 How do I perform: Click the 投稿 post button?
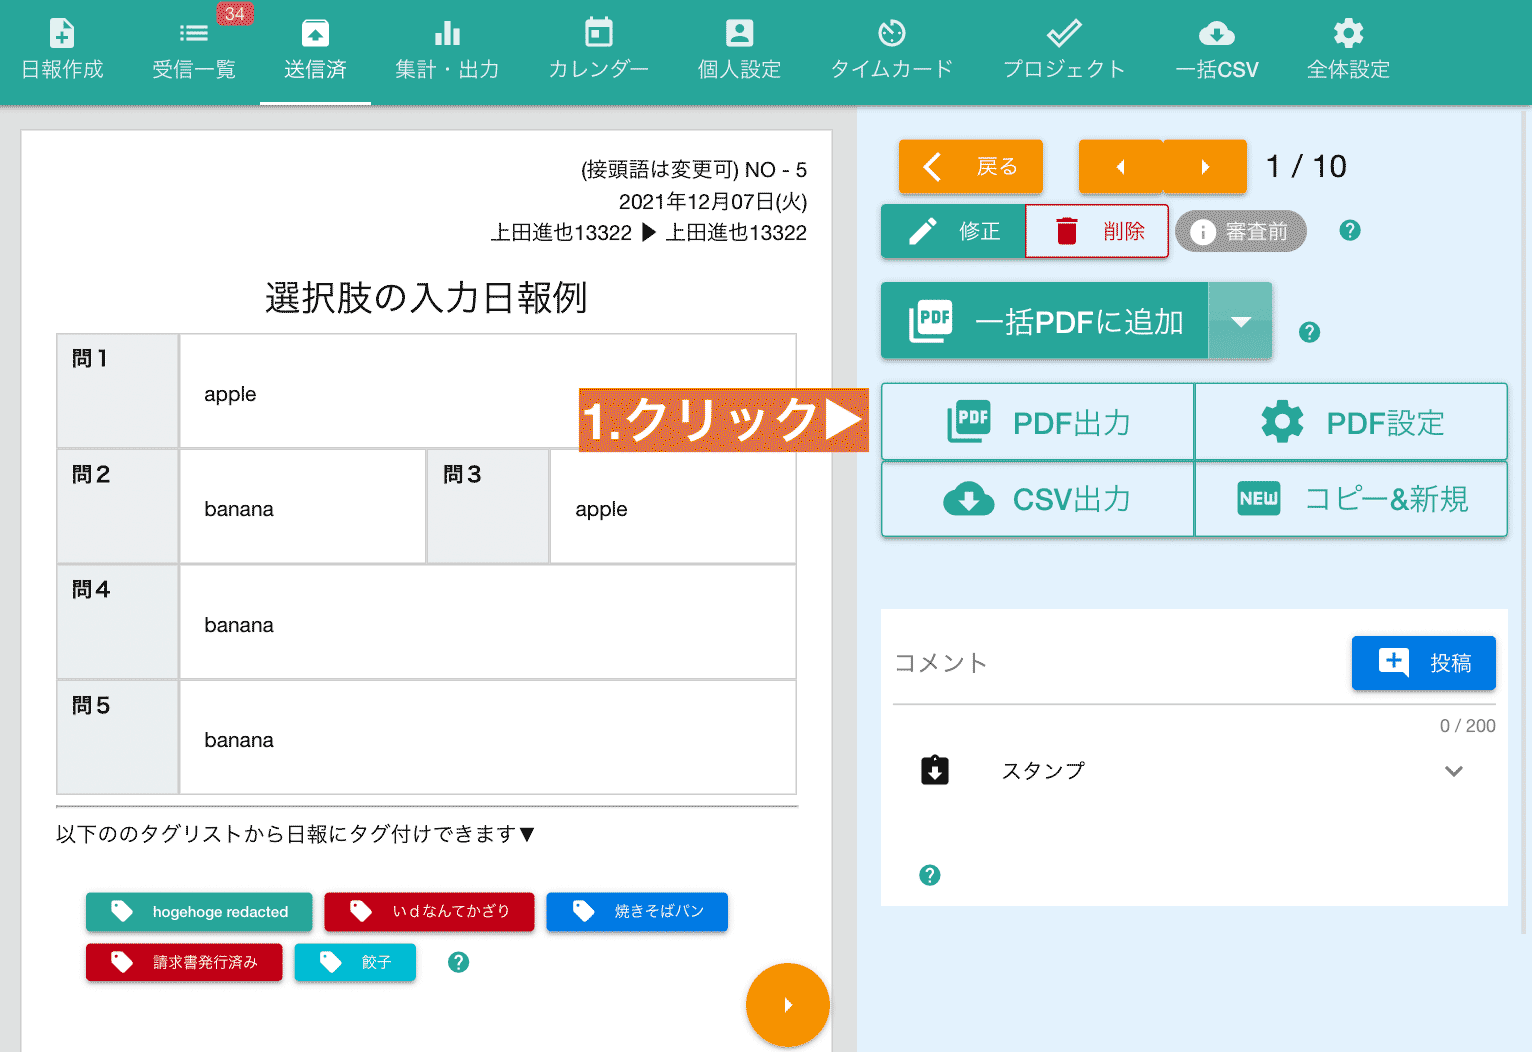pyautogui.click(x=1424, y=662)
